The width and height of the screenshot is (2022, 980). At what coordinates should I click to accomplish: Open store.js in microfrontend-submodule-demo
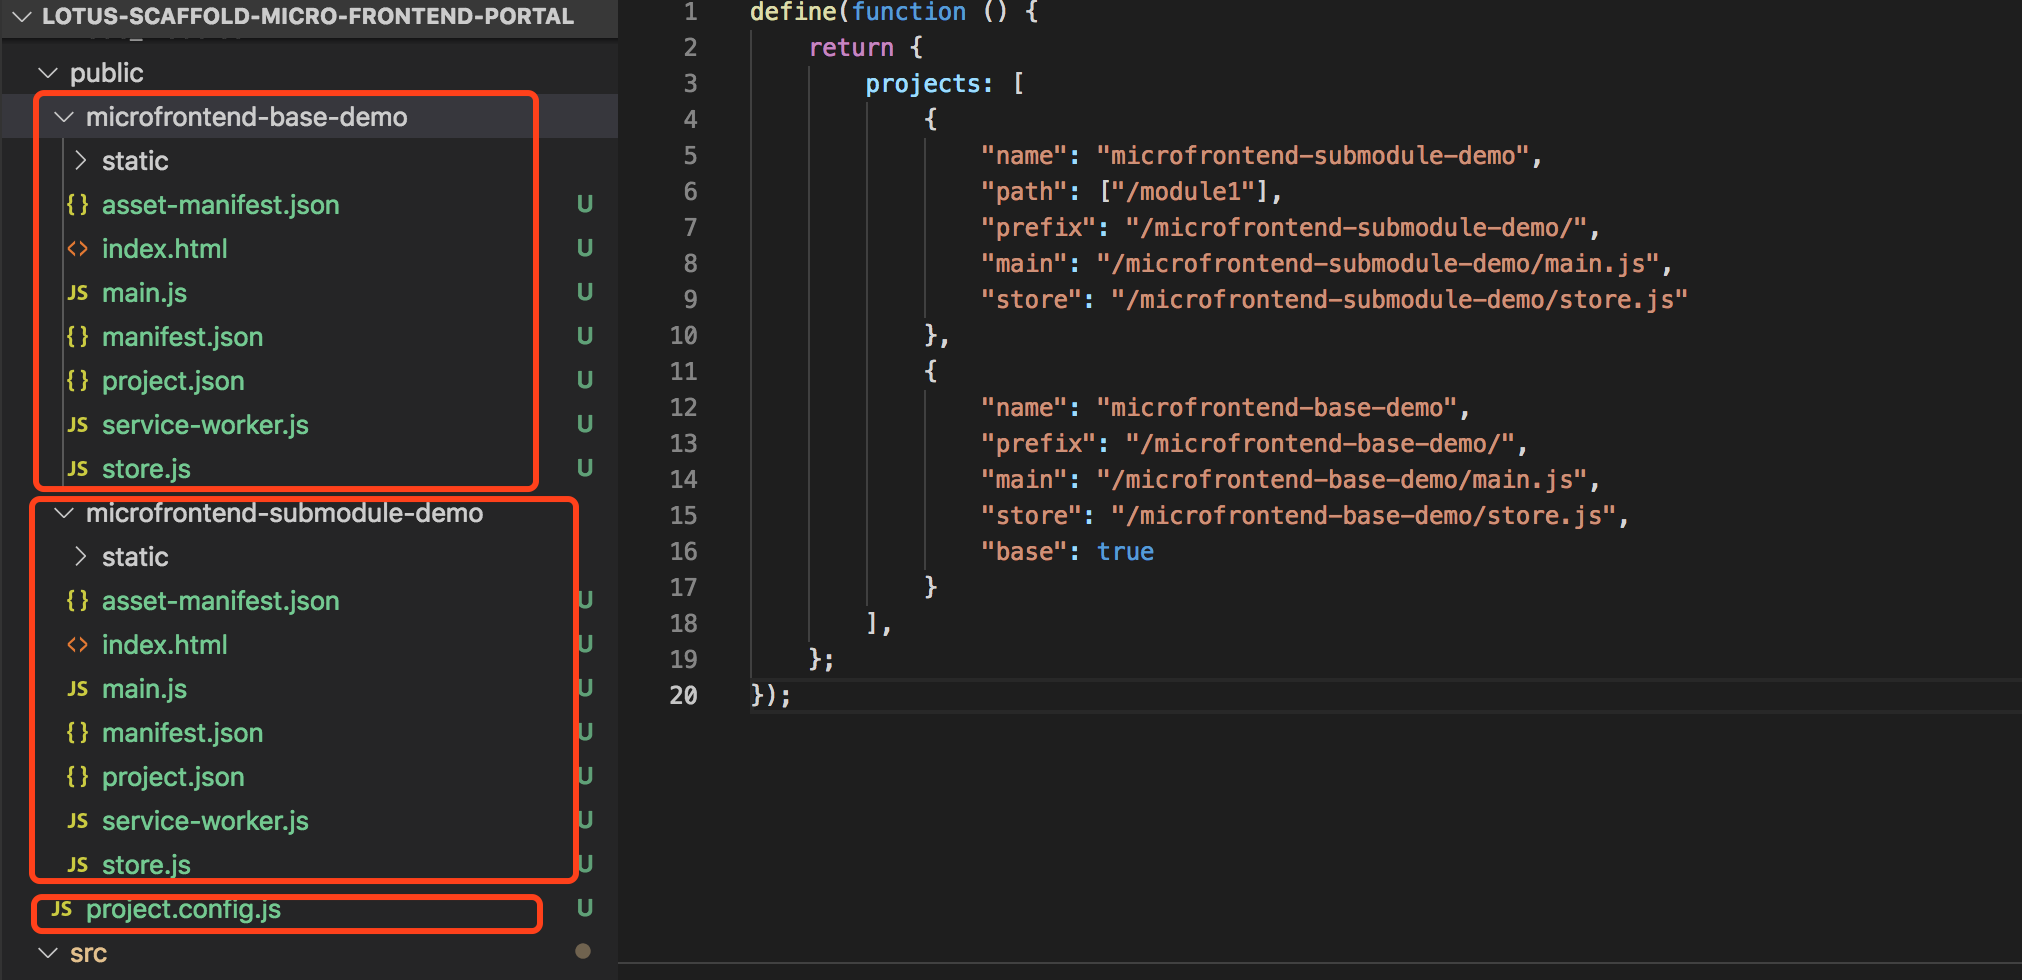pyautogui.click(x=146, y=865)
